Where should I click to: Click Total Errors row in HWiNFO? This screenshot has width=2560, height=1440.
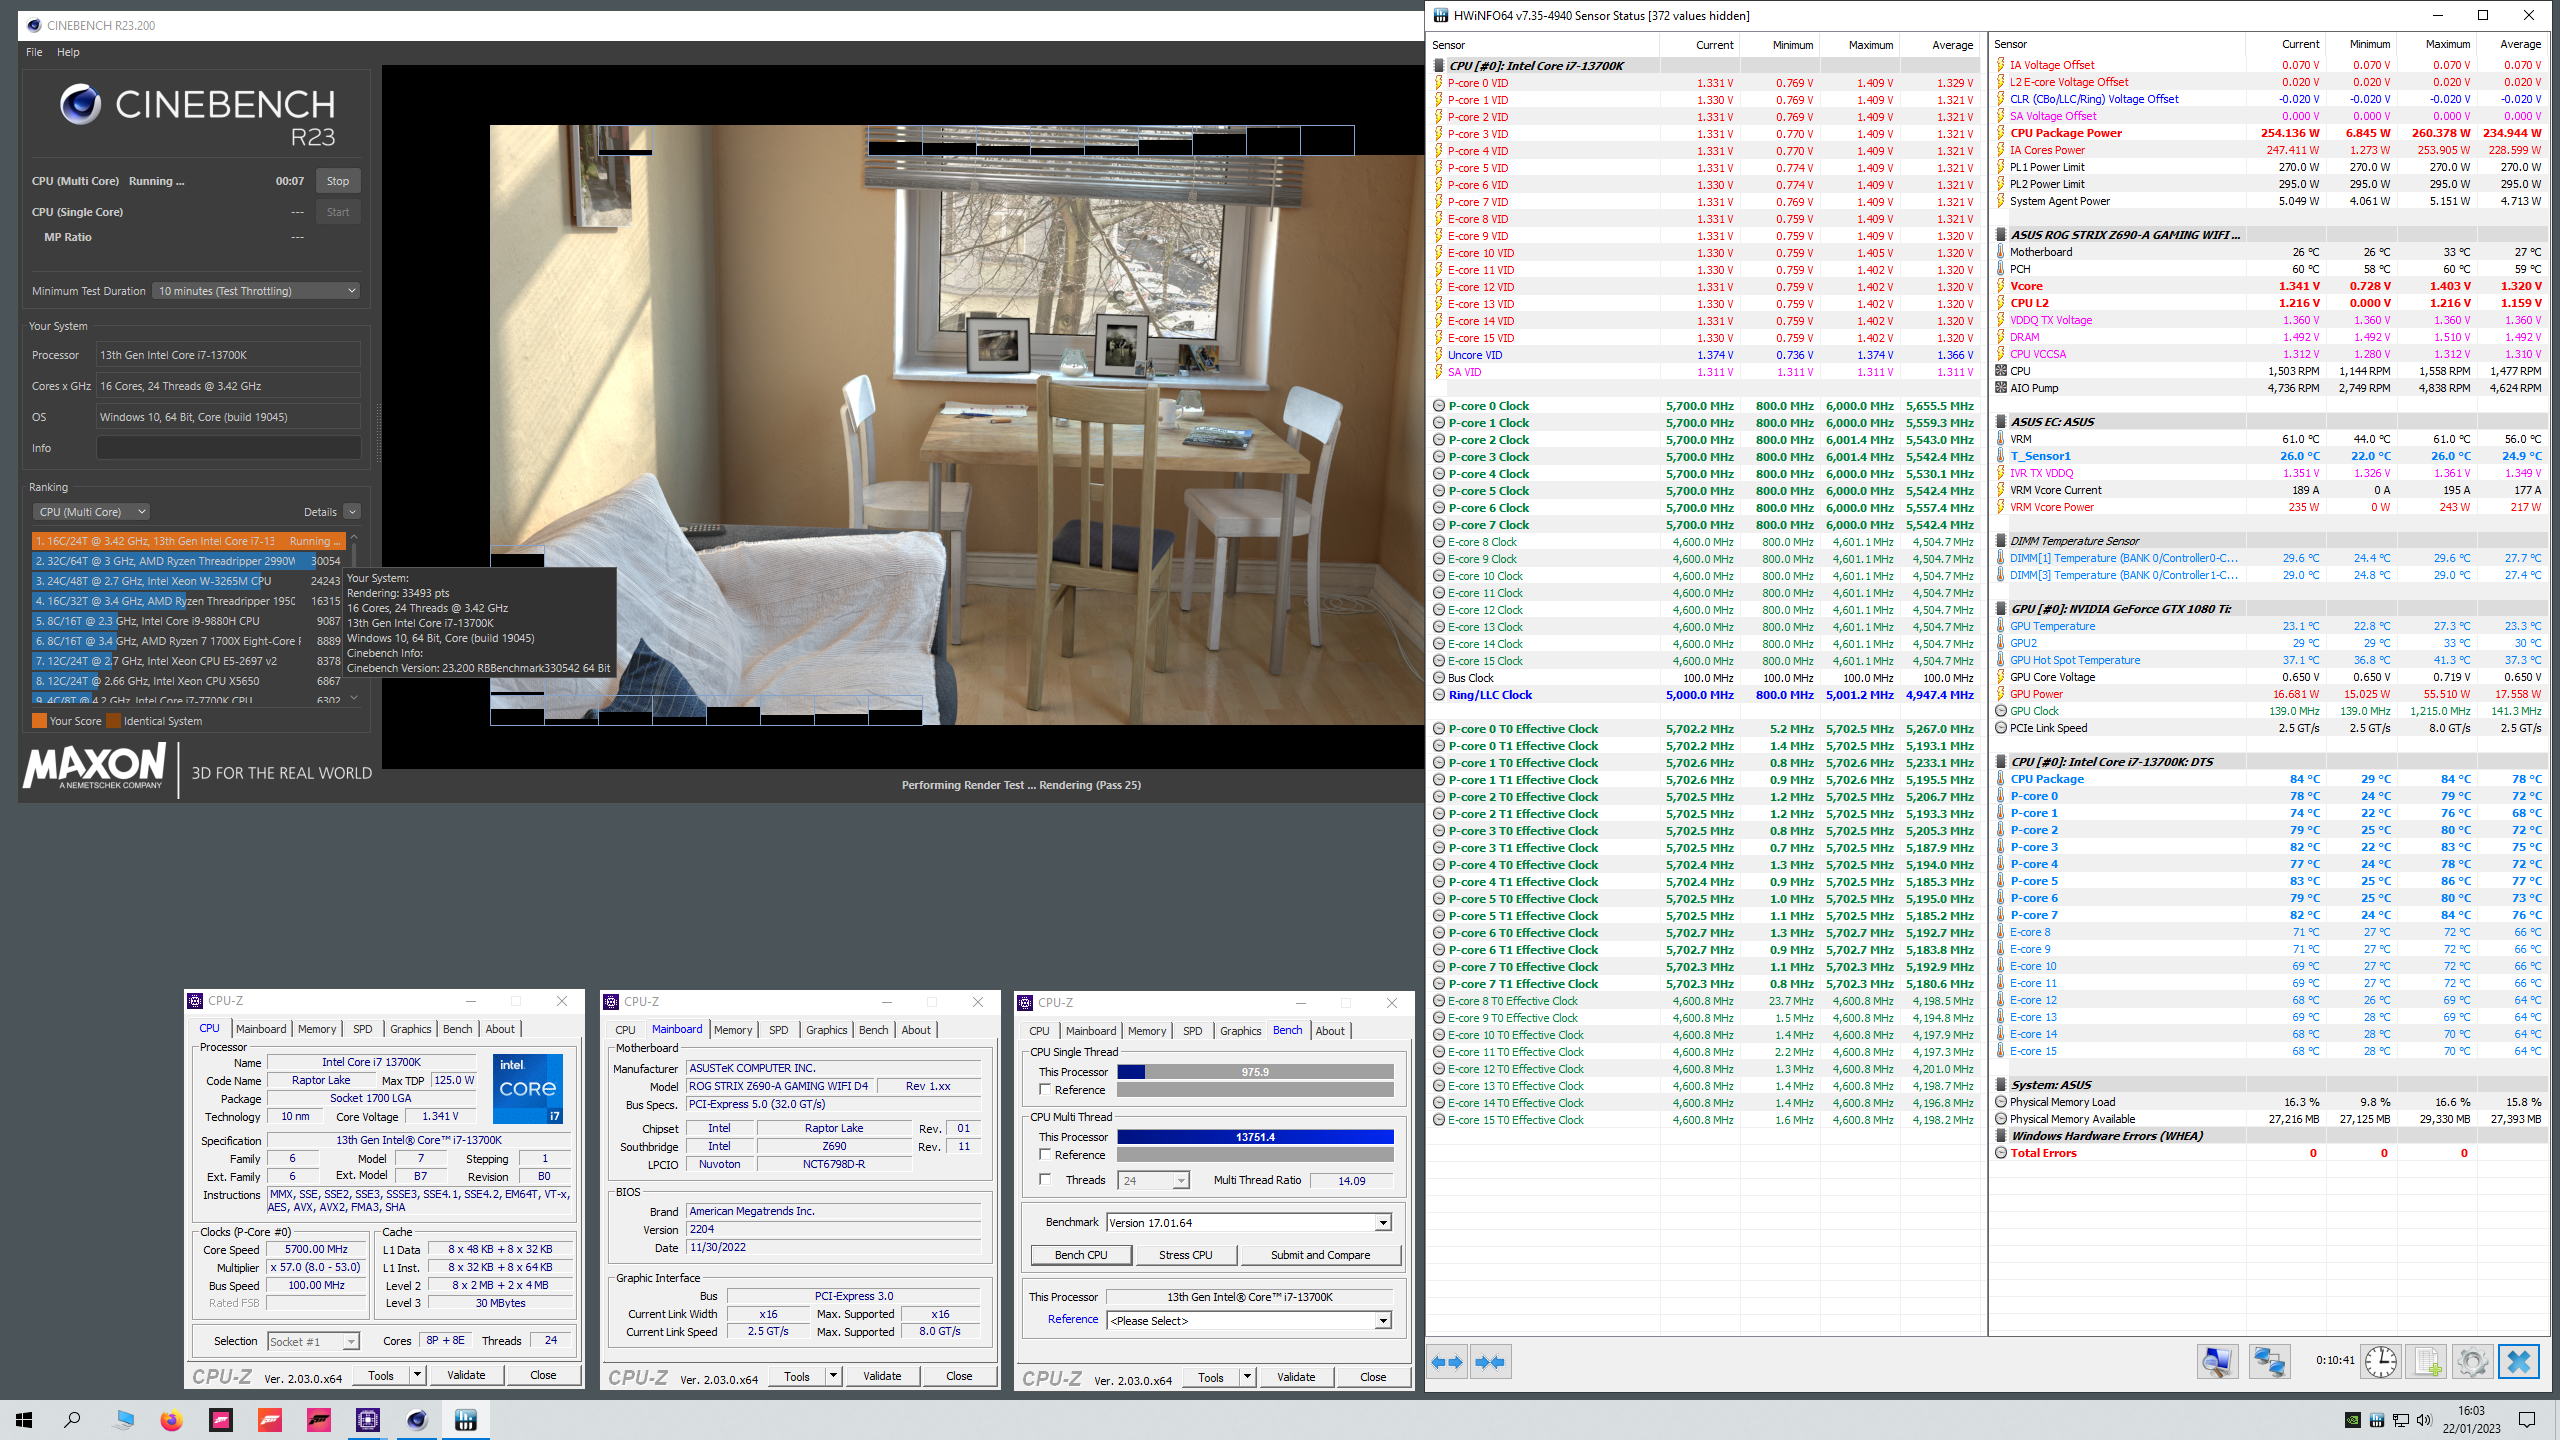2267,1153
